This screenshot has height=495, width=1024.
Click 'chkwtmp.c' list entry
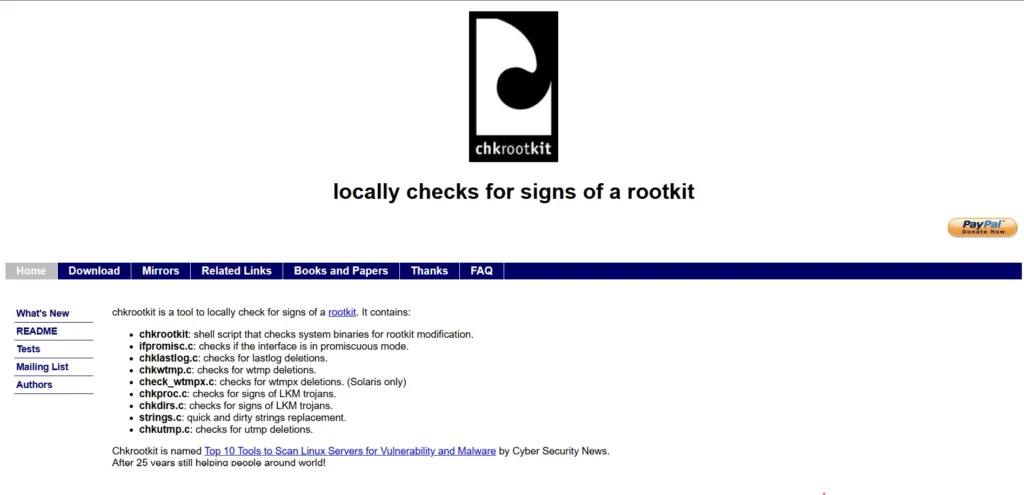[227, 370]
